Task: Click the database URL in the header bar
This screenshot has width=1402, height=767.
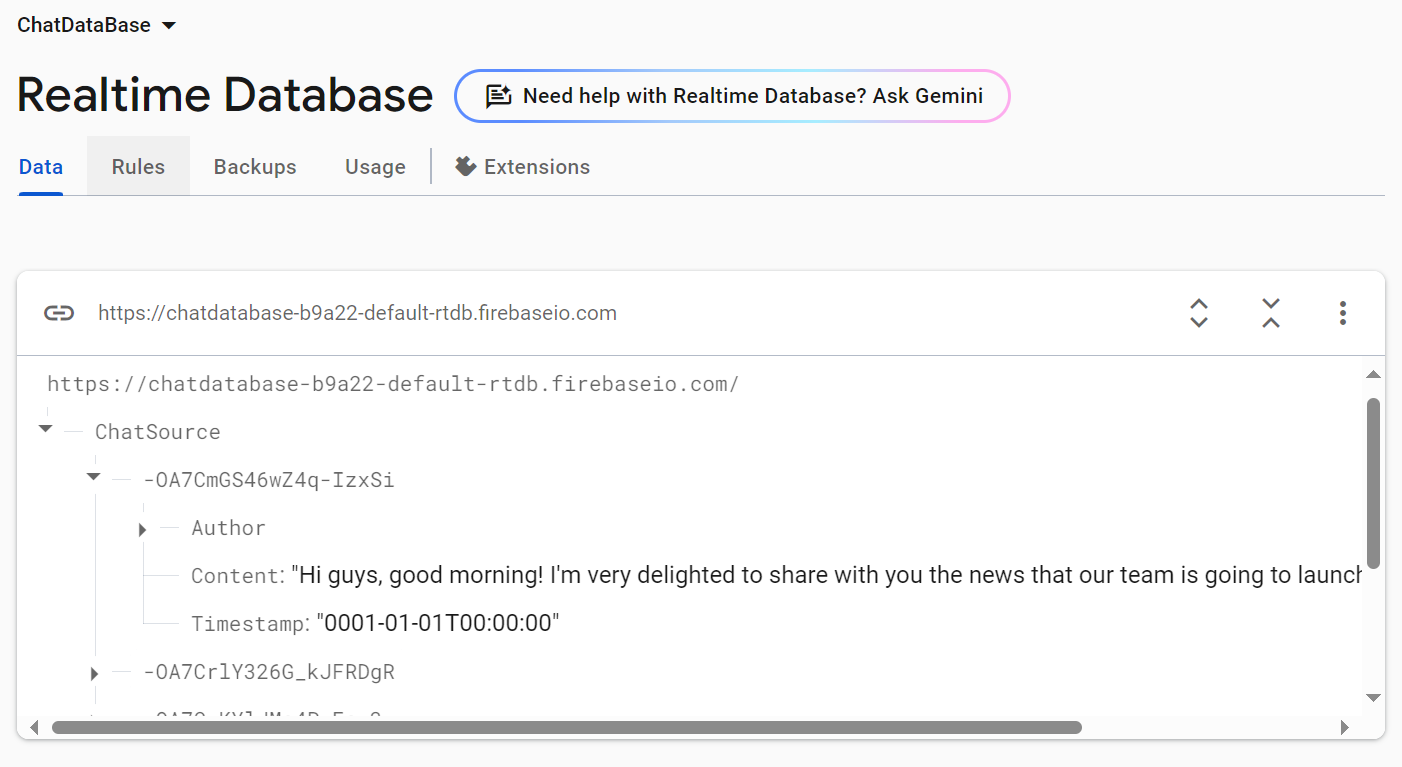Action: [x=357, y=313]
